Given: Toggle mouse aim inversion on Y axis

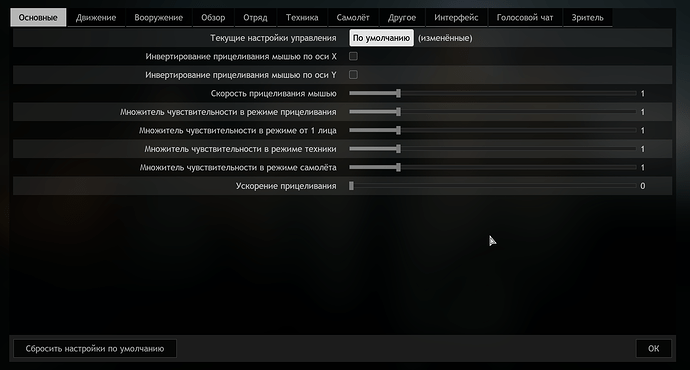Looking at the screenshot, I should click(353, 75).
